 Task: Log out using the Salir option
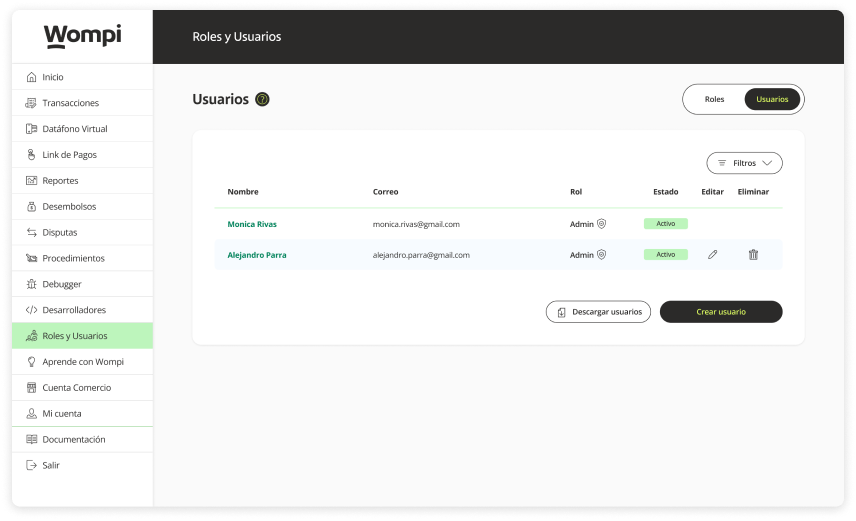coord(50,465)
